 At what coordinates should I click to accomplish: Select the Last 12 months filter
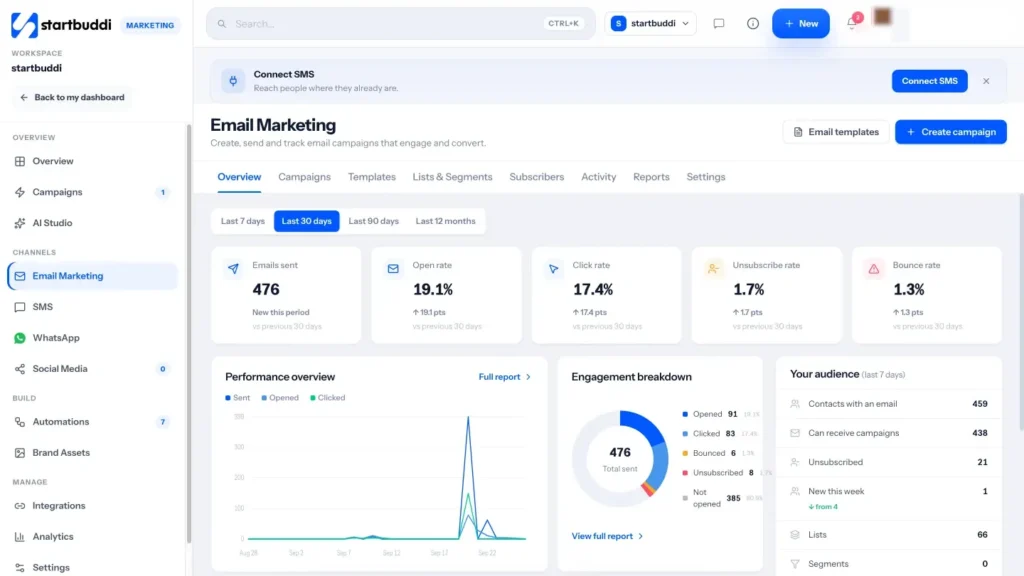(x=445, y=221)
